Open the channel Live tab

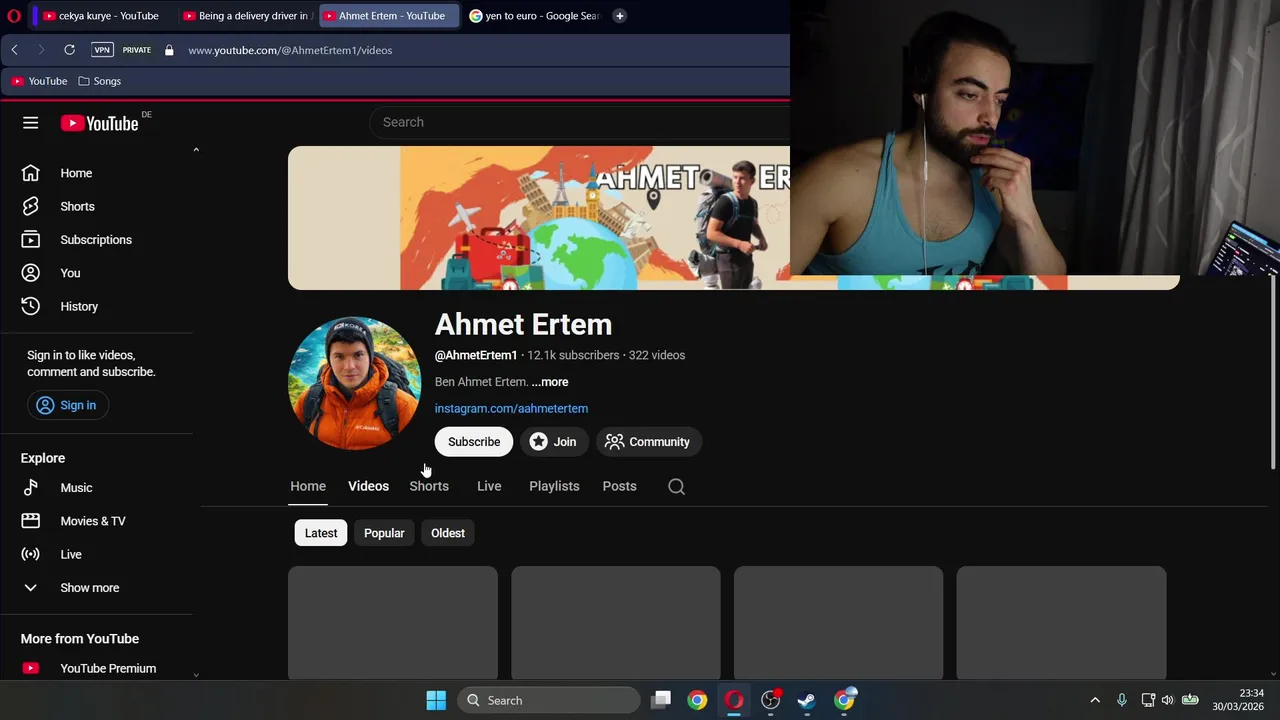(489, 486)
